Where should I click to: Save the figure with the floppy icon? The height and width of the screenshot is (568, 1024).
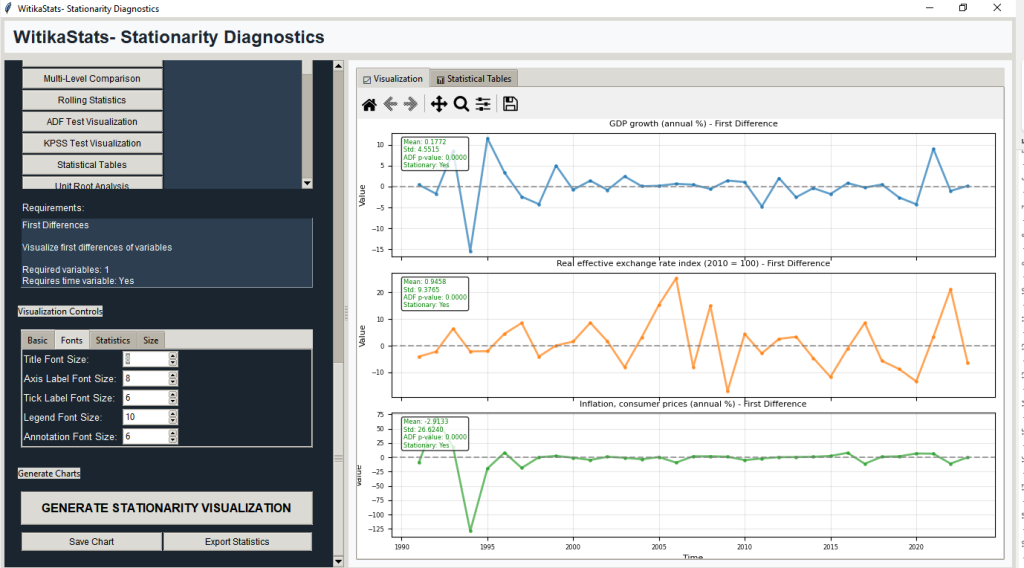(511, 104)
